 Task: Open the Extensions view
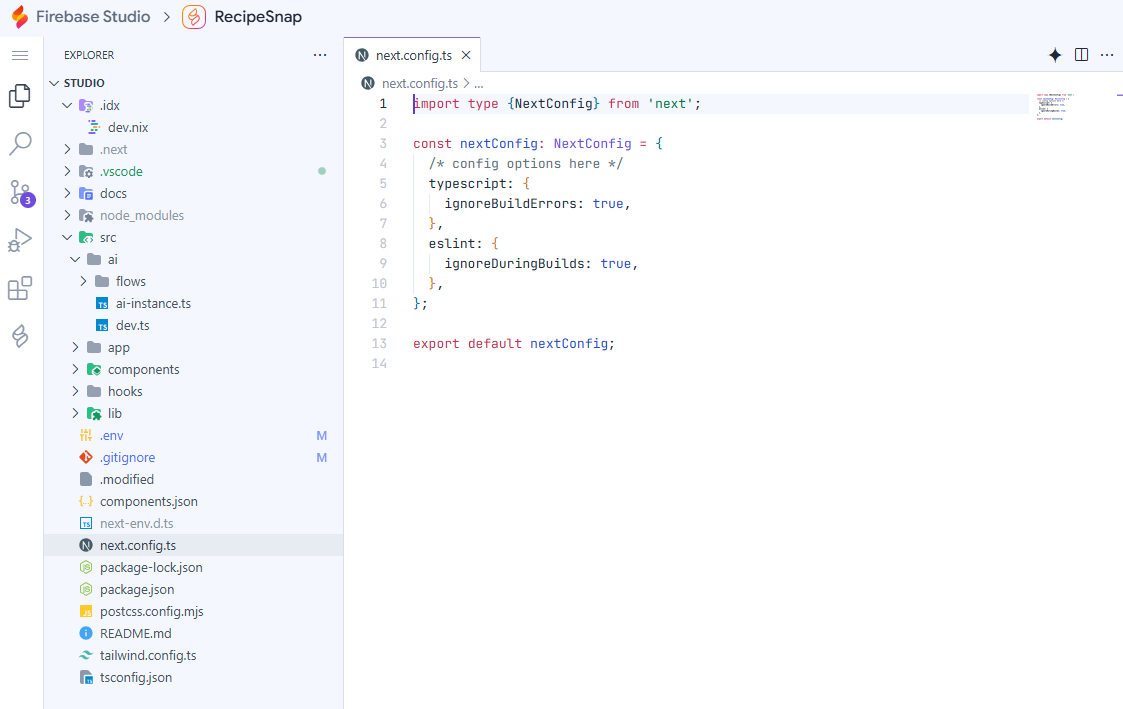(x=20, y=289)
